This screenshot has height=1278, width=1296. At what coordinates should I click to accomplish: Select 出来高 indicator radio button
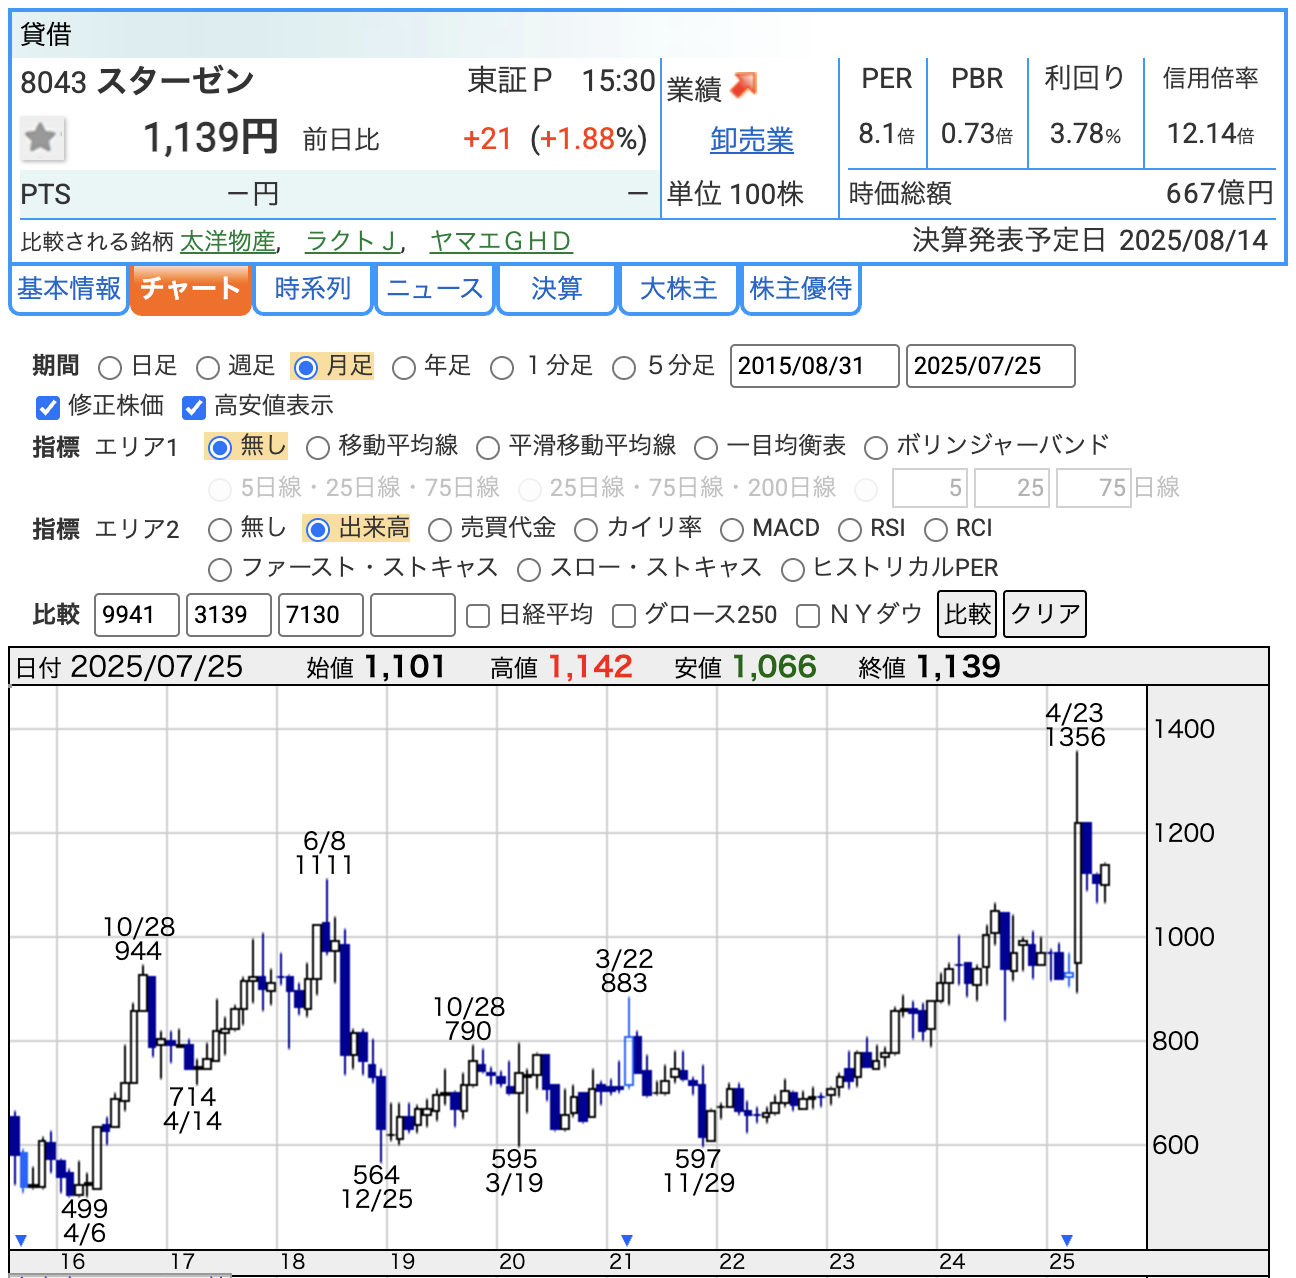[x=318, y=529]
